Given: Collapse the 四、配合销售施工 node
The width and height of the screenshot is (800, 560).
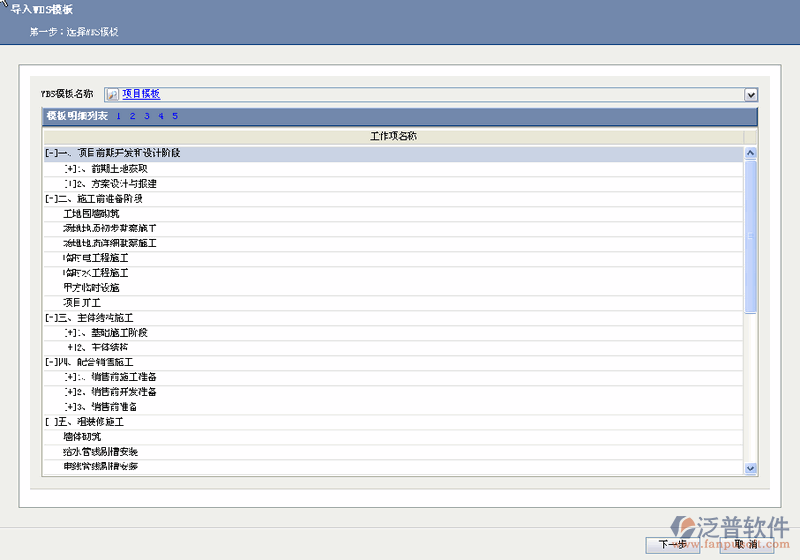Looking at the screenshot, I should click(50, 362).
